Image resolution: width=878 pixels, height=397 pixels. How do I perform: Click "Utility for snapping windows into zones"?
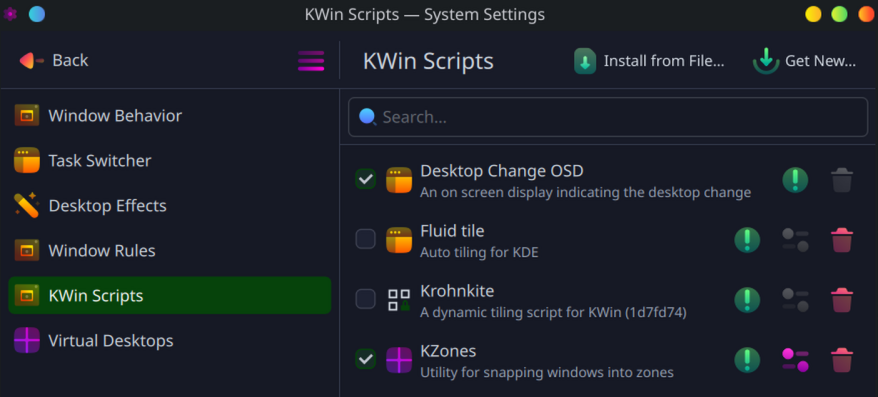coord(547,372)
